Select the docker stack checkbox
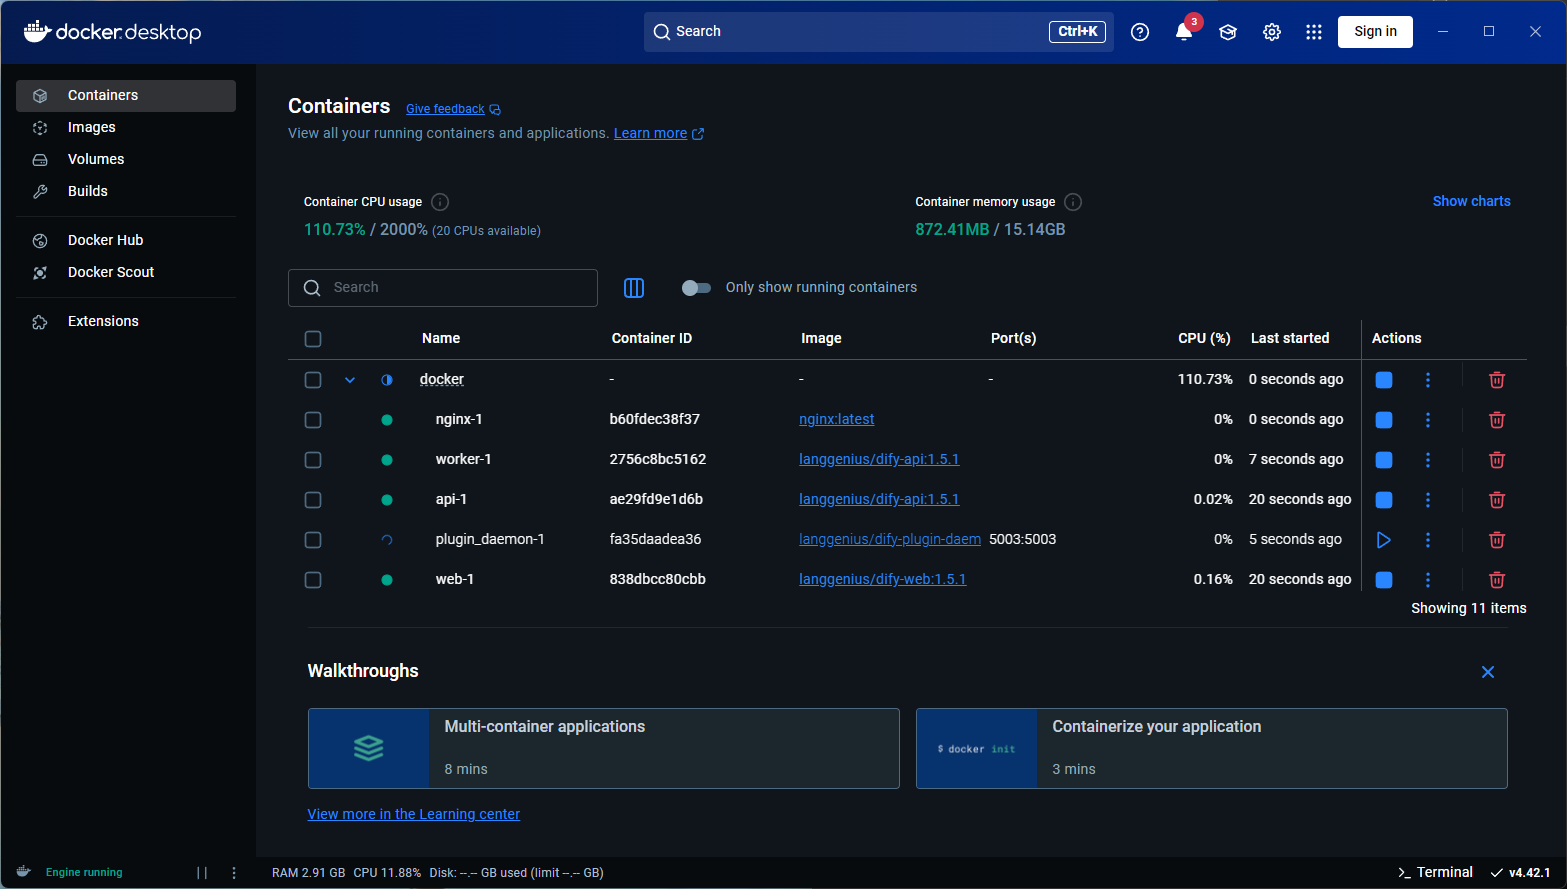This screenshot has height=889, width=1567. pyautogui.click(x=313, y=380)
